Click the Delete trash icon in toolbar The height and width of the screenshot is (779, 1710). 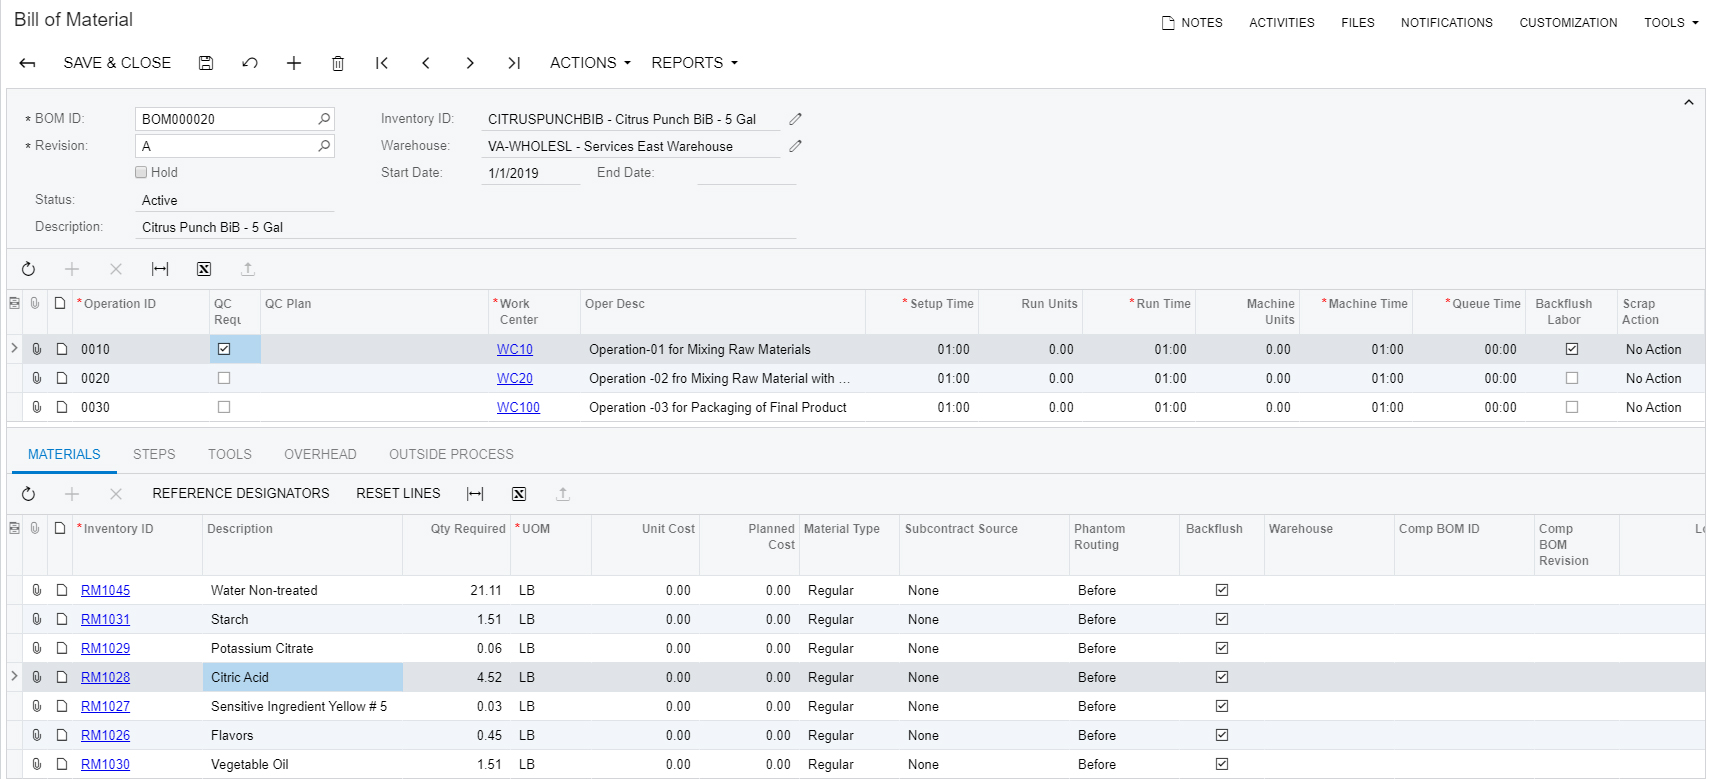click(338, 63)
